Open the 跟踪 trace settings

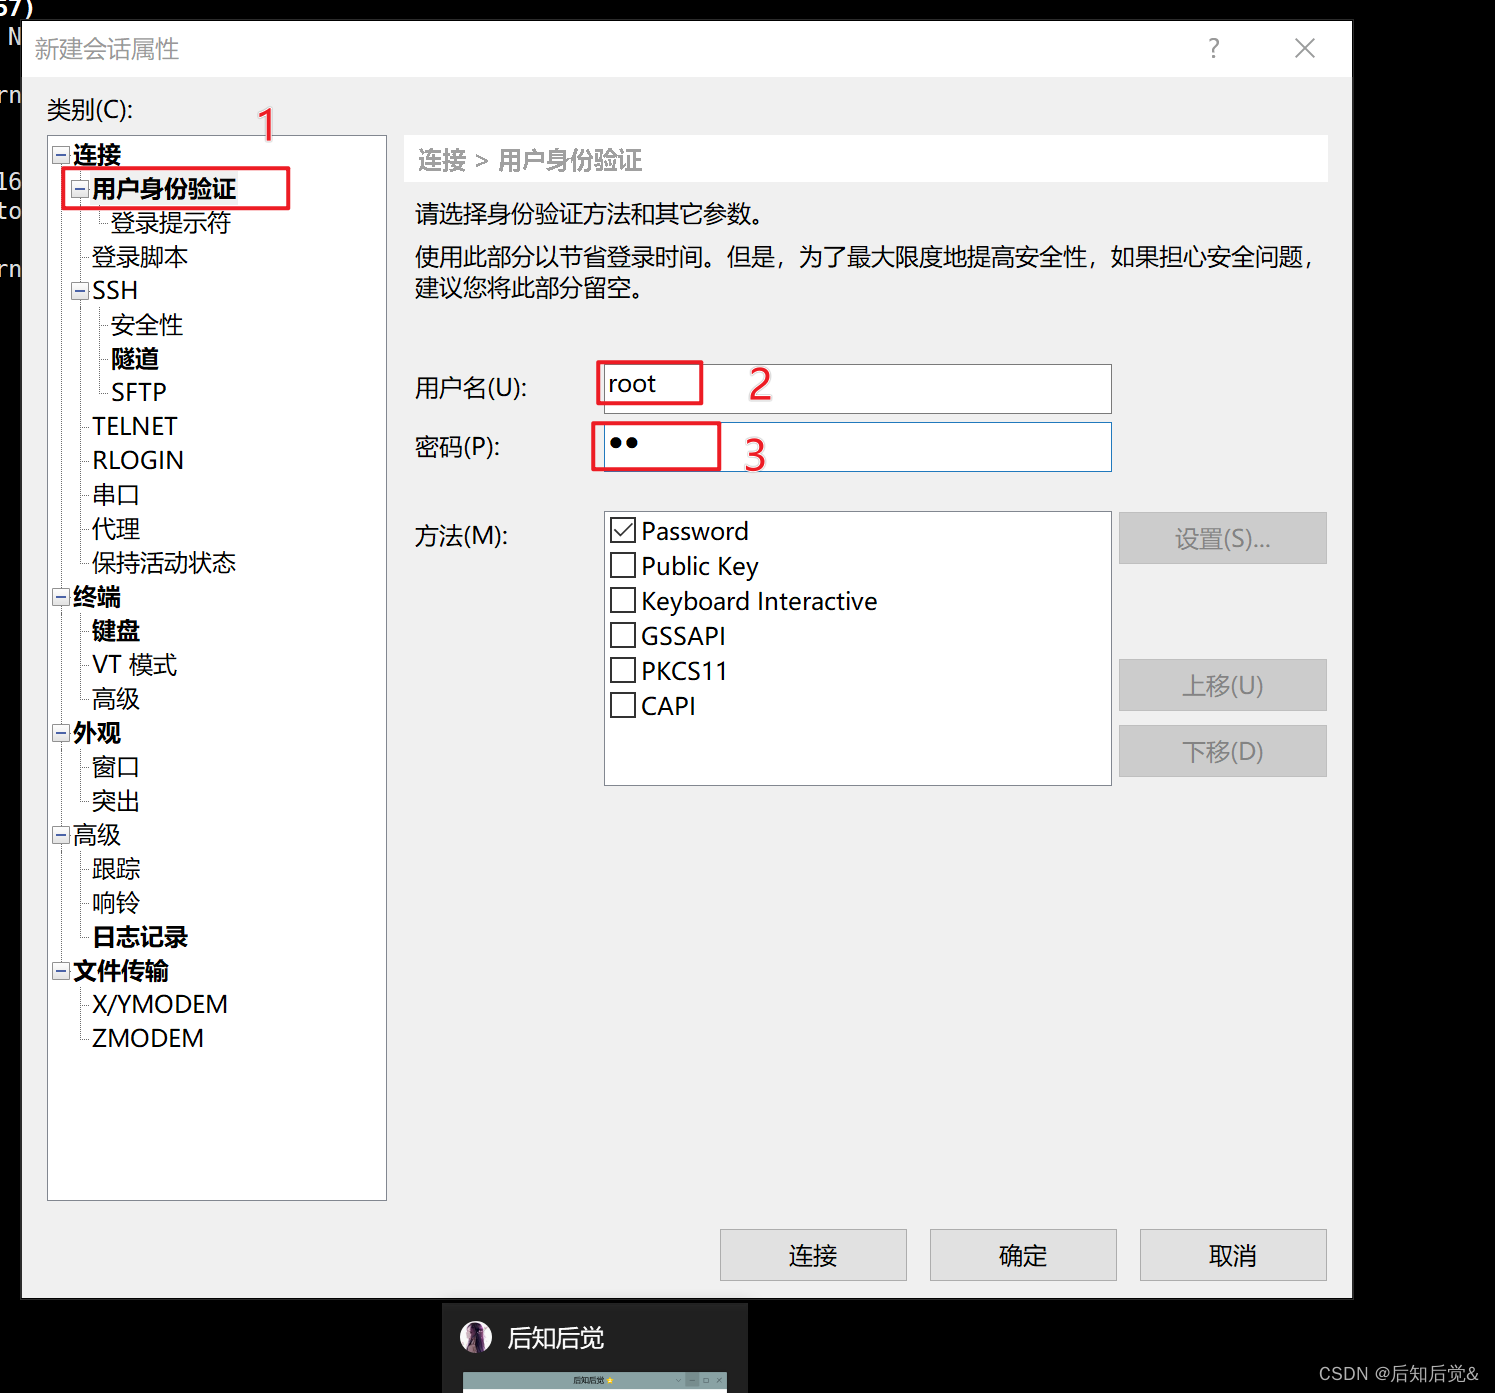[116, 869]
